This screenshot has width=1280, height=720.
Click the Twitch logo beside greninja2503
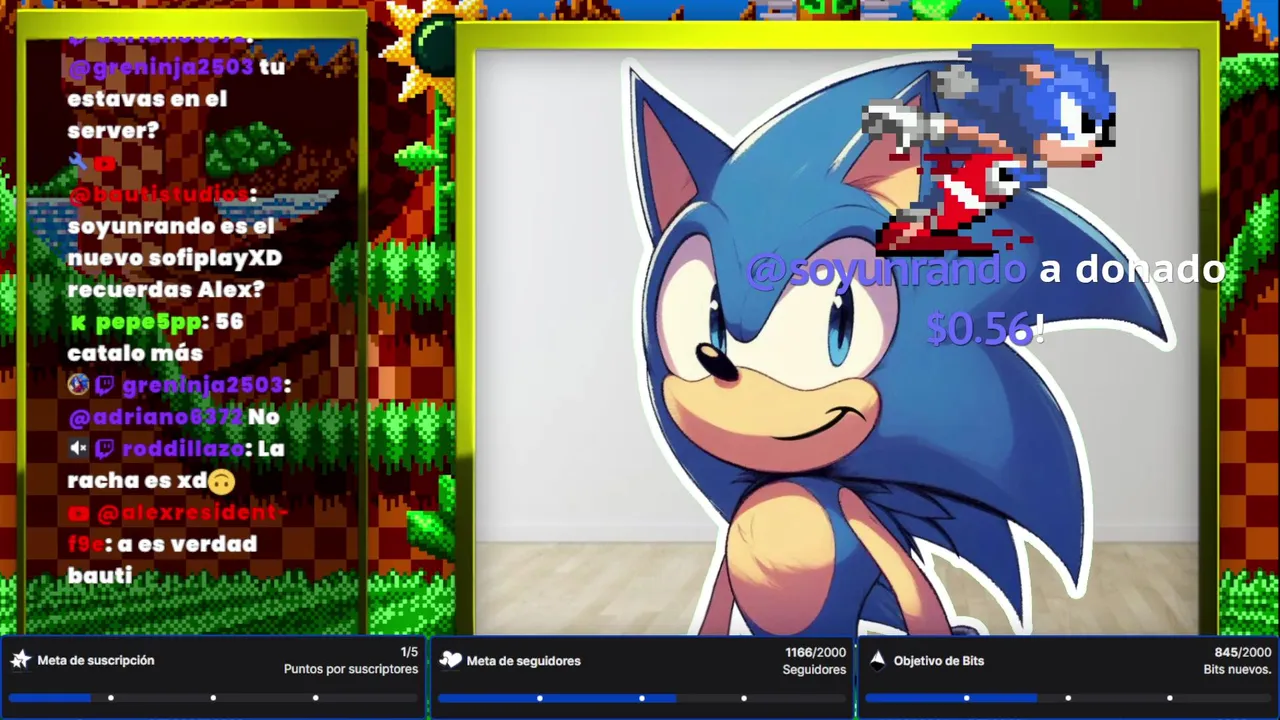coord(105,385)
